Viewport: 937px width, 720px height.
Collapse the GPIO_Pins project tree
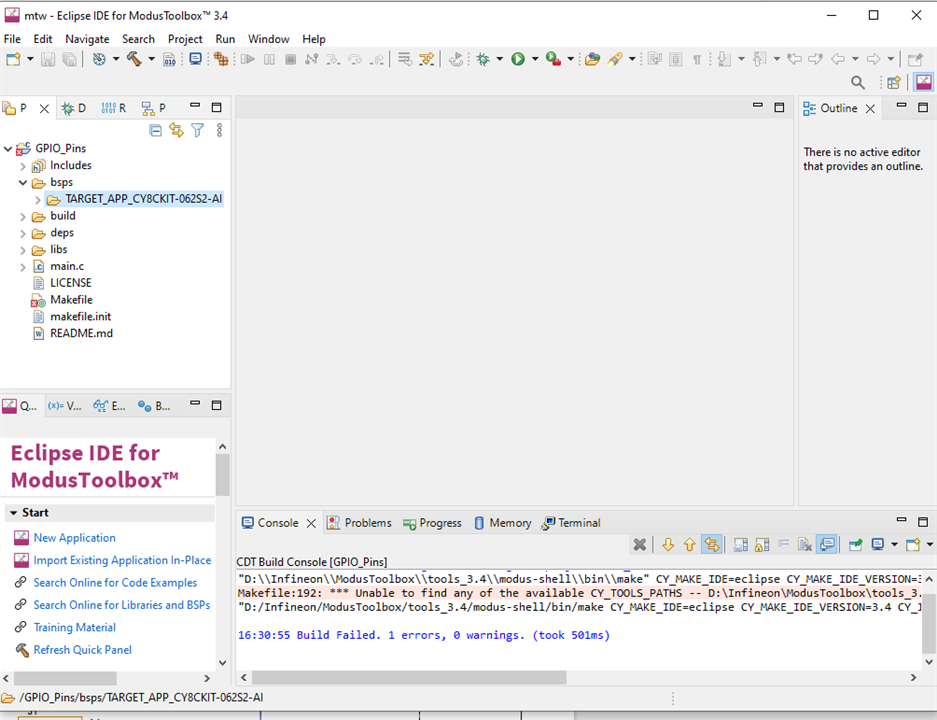point(8,148)
